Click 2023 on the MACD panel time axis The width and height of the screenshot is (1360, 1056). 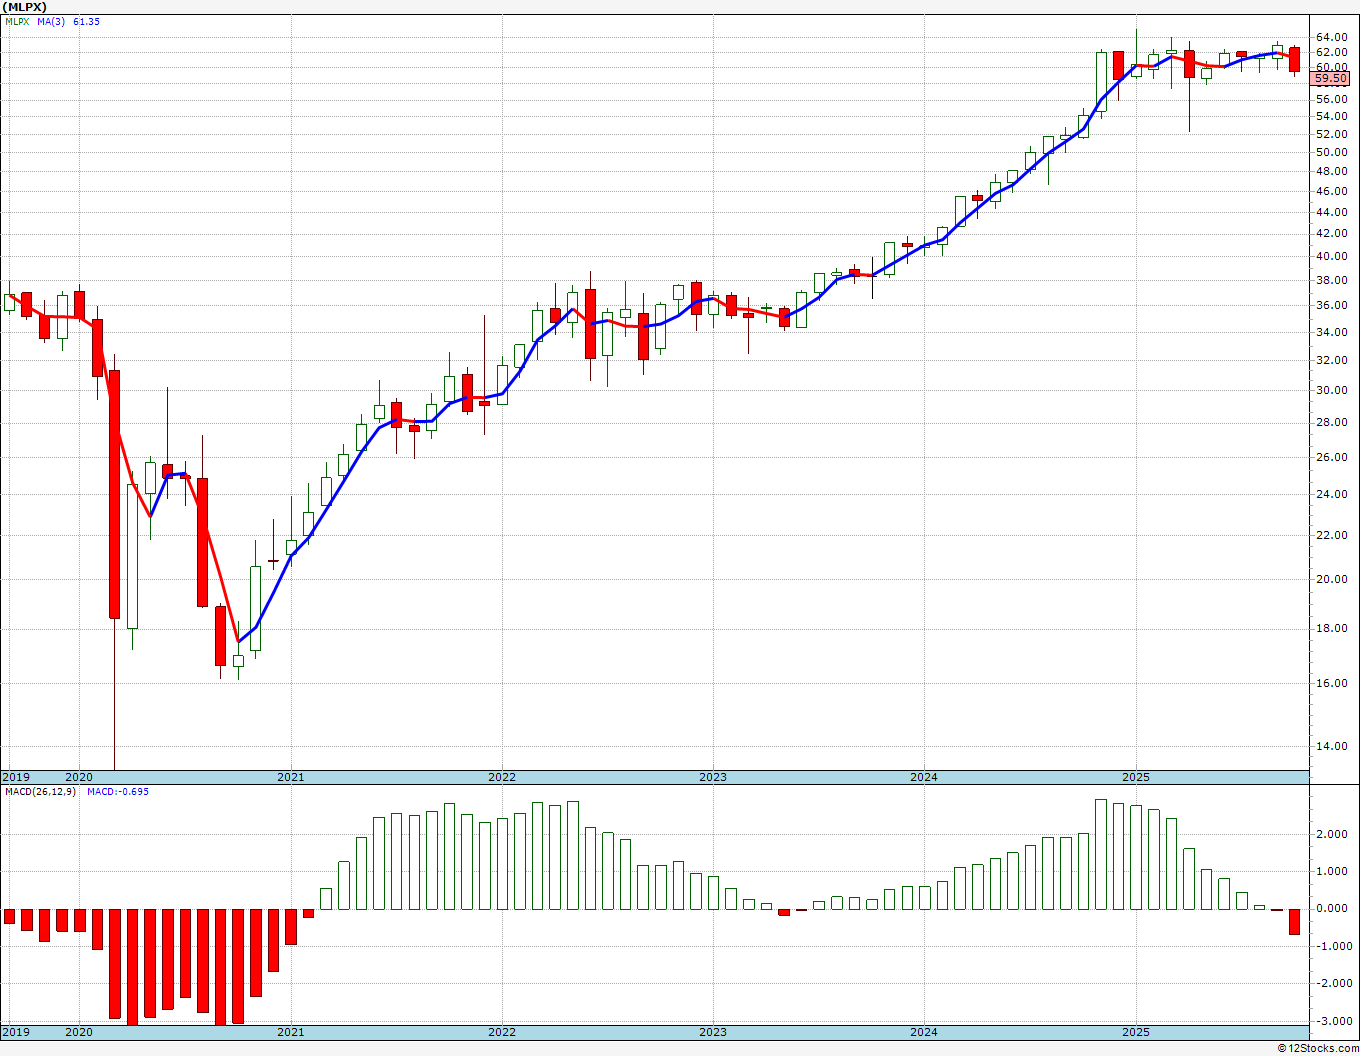tap(712, 1032)
